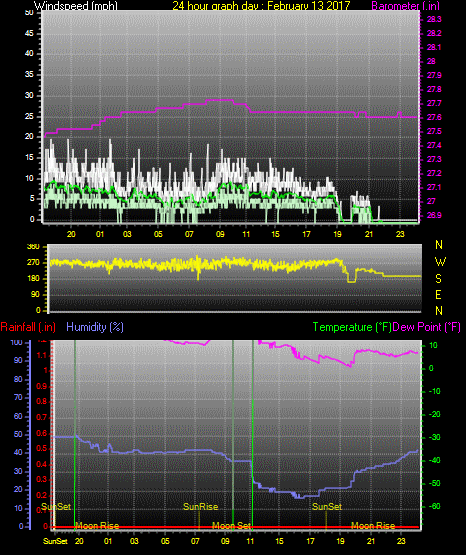The width and height of the screenshot is (466, 555).
Task: Click the 27.7 barometer scale value
Action: (x=434, y=103)
